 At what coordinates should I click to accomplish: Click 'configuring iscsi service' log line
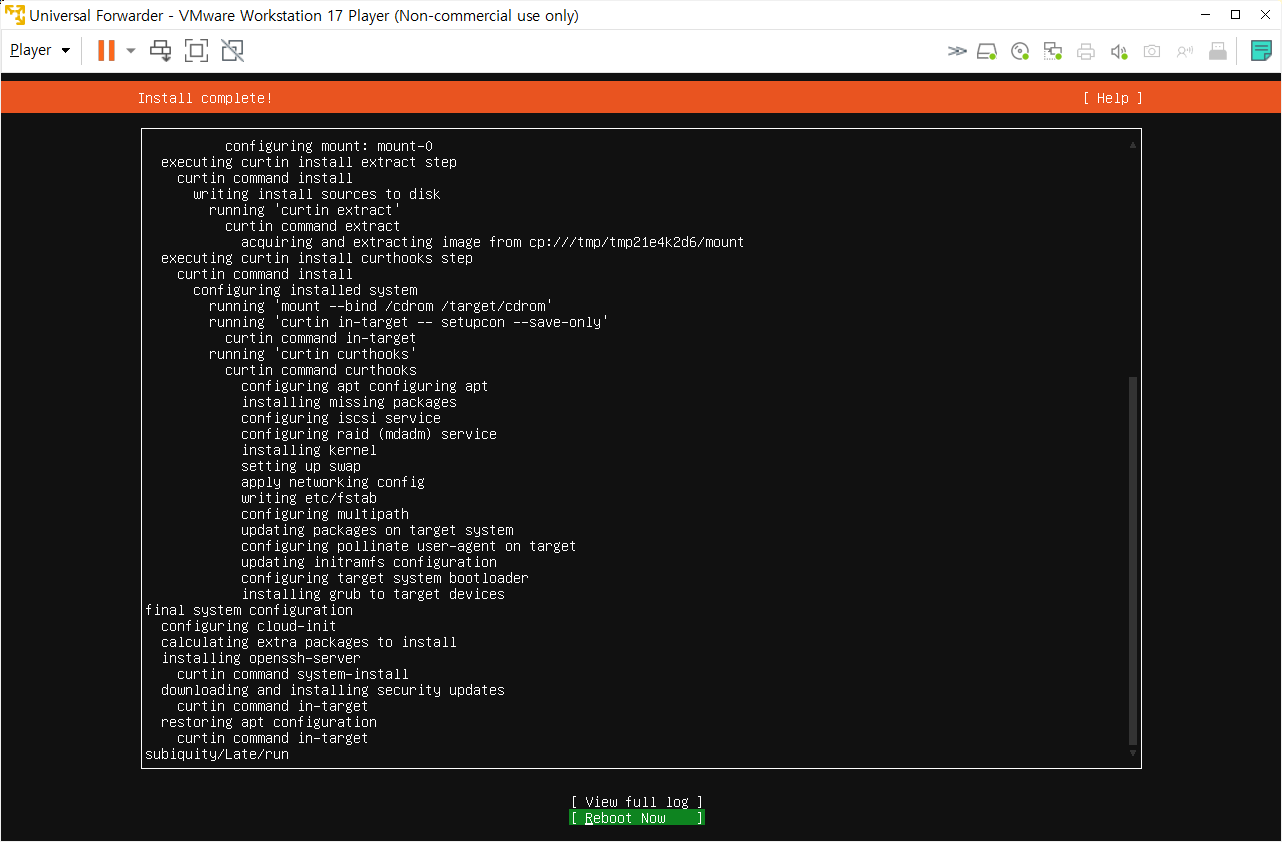pyautogui.click(x=341, y=418)
